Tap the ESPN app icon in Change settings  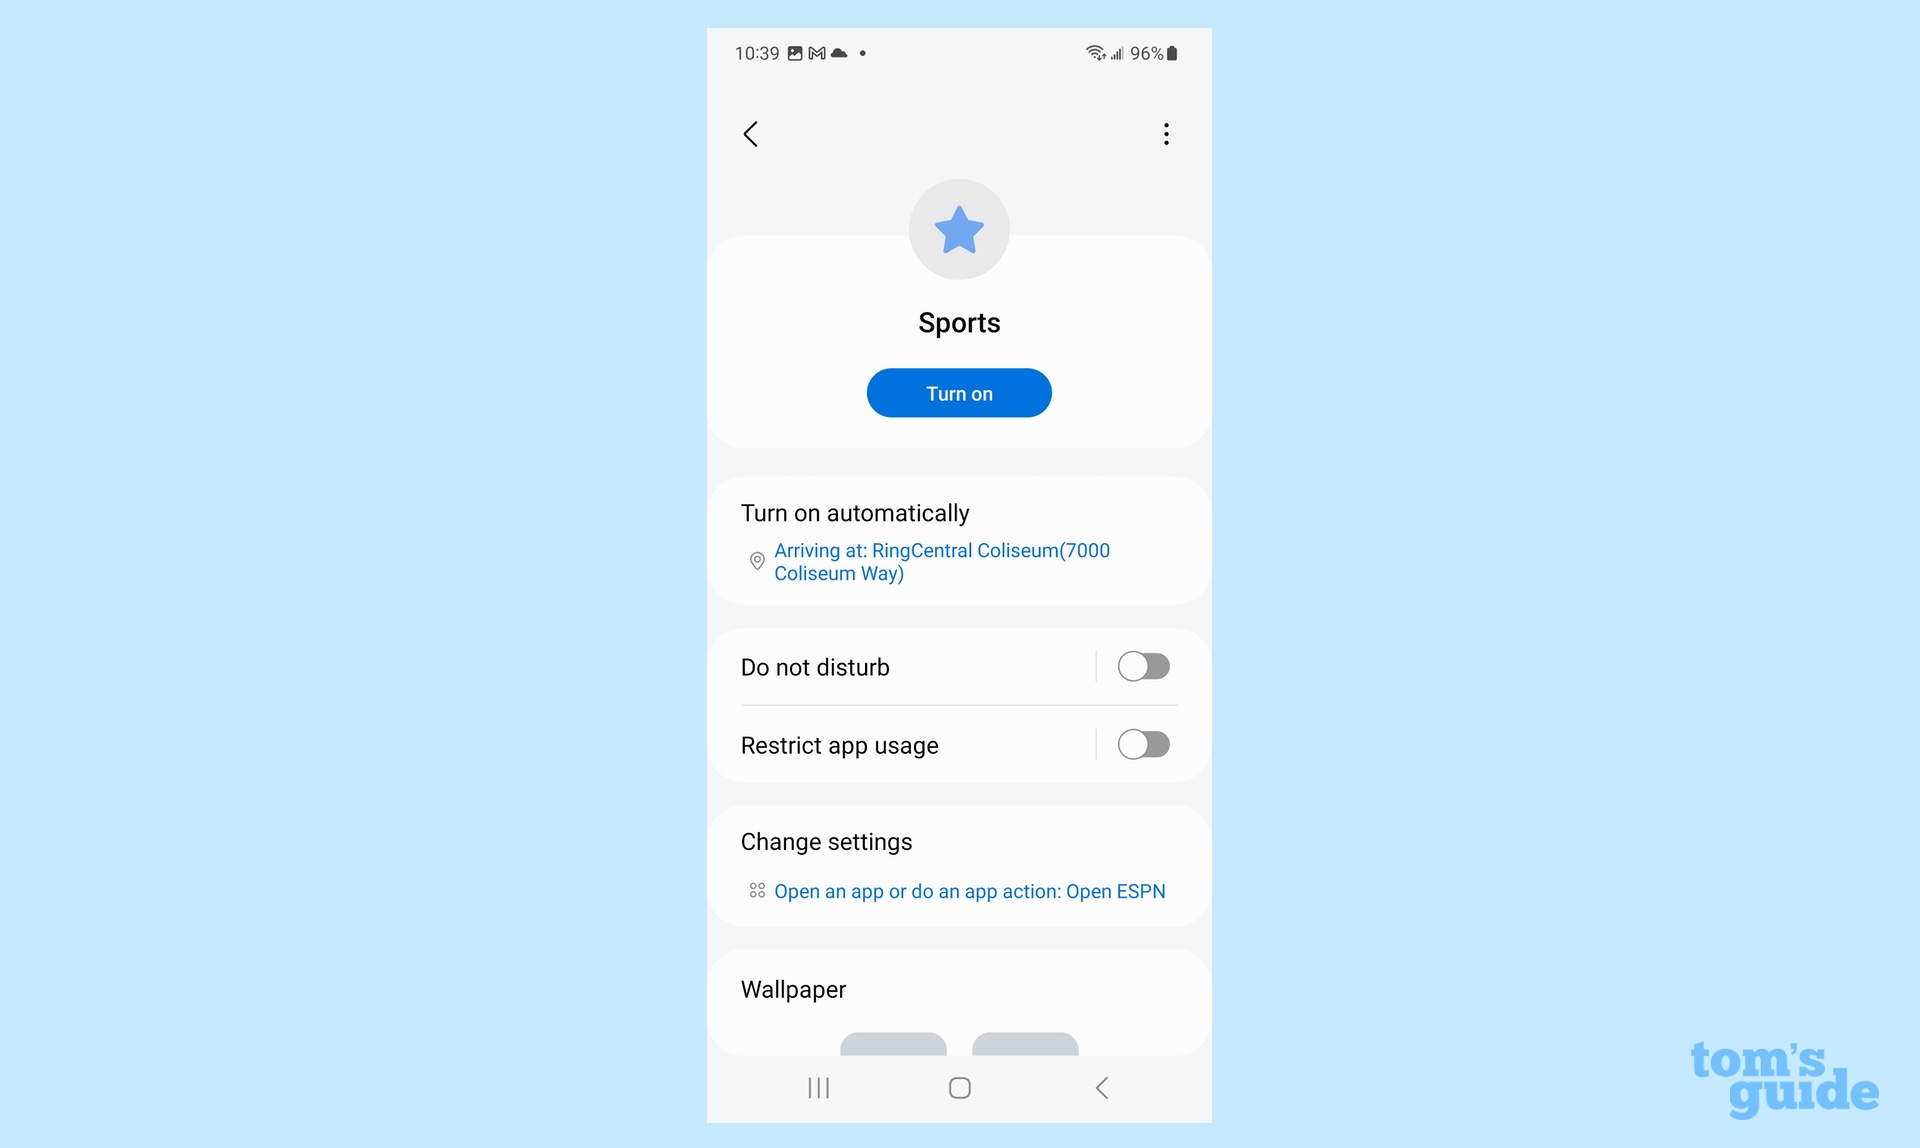(756, 891)
